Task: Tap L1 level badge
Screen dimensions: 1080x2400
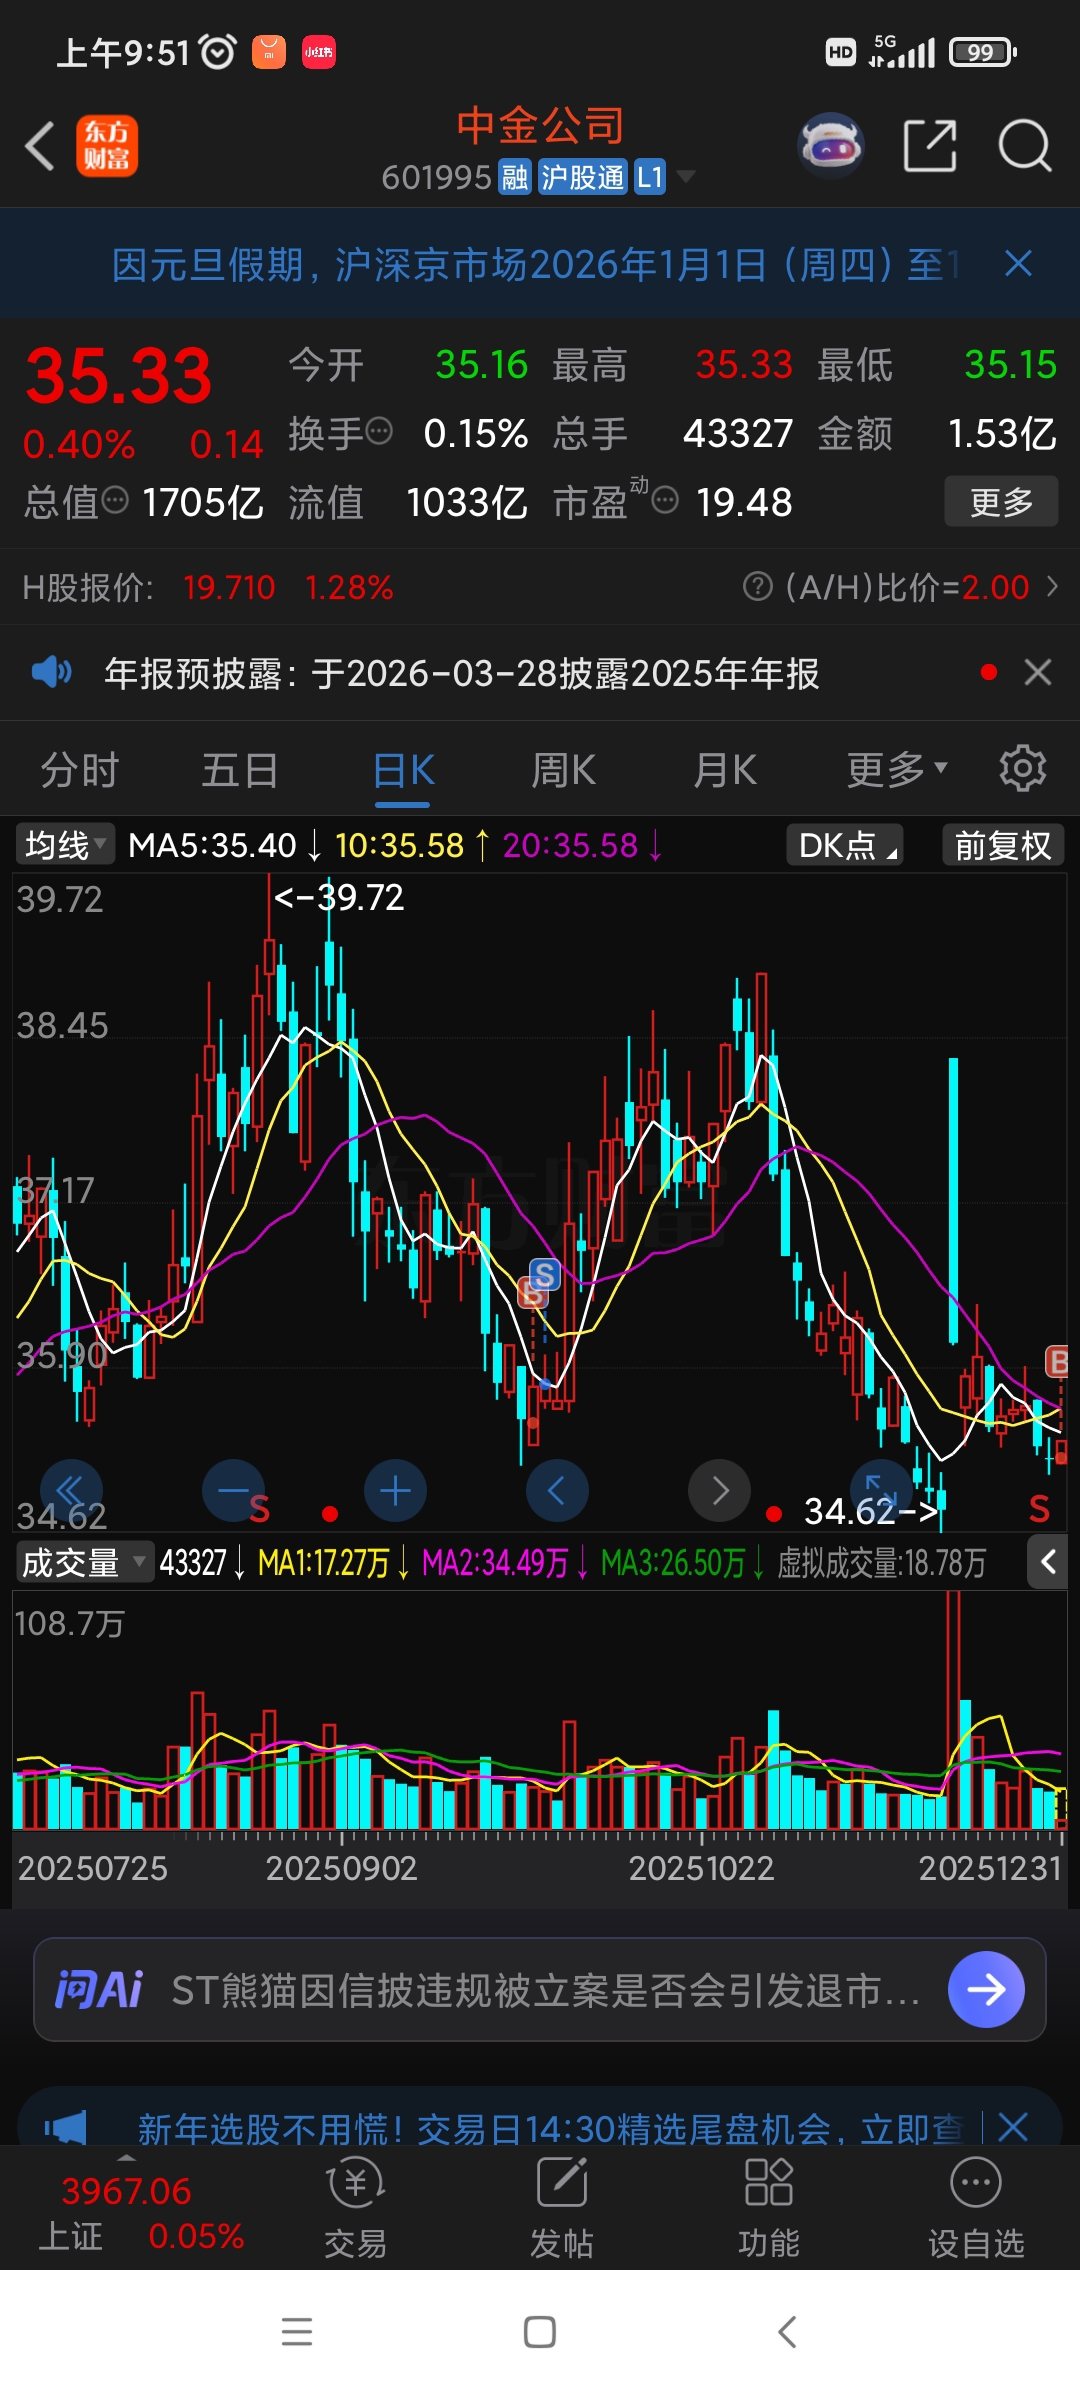Action: [650, 177]
